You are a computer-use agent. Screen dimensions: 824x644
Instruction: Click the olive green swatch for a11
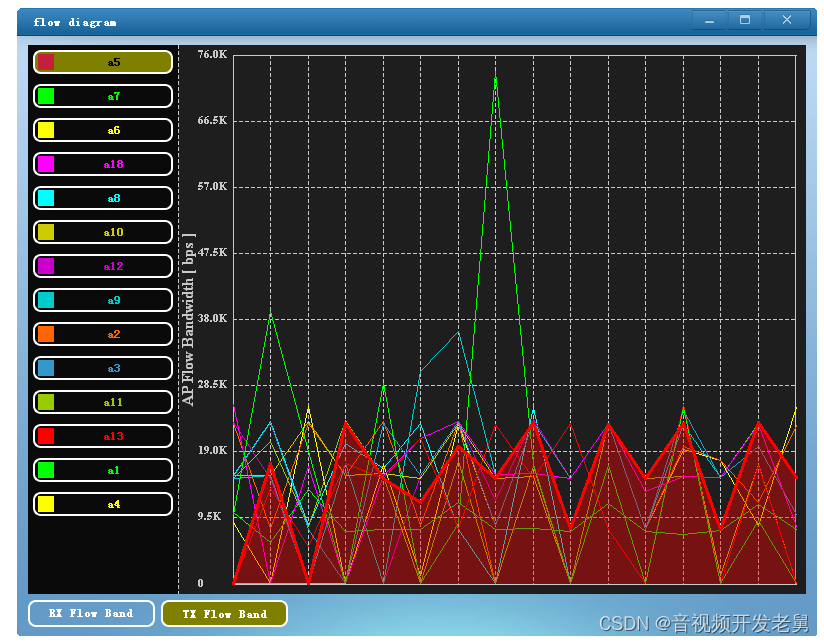(x=46, y=402)
